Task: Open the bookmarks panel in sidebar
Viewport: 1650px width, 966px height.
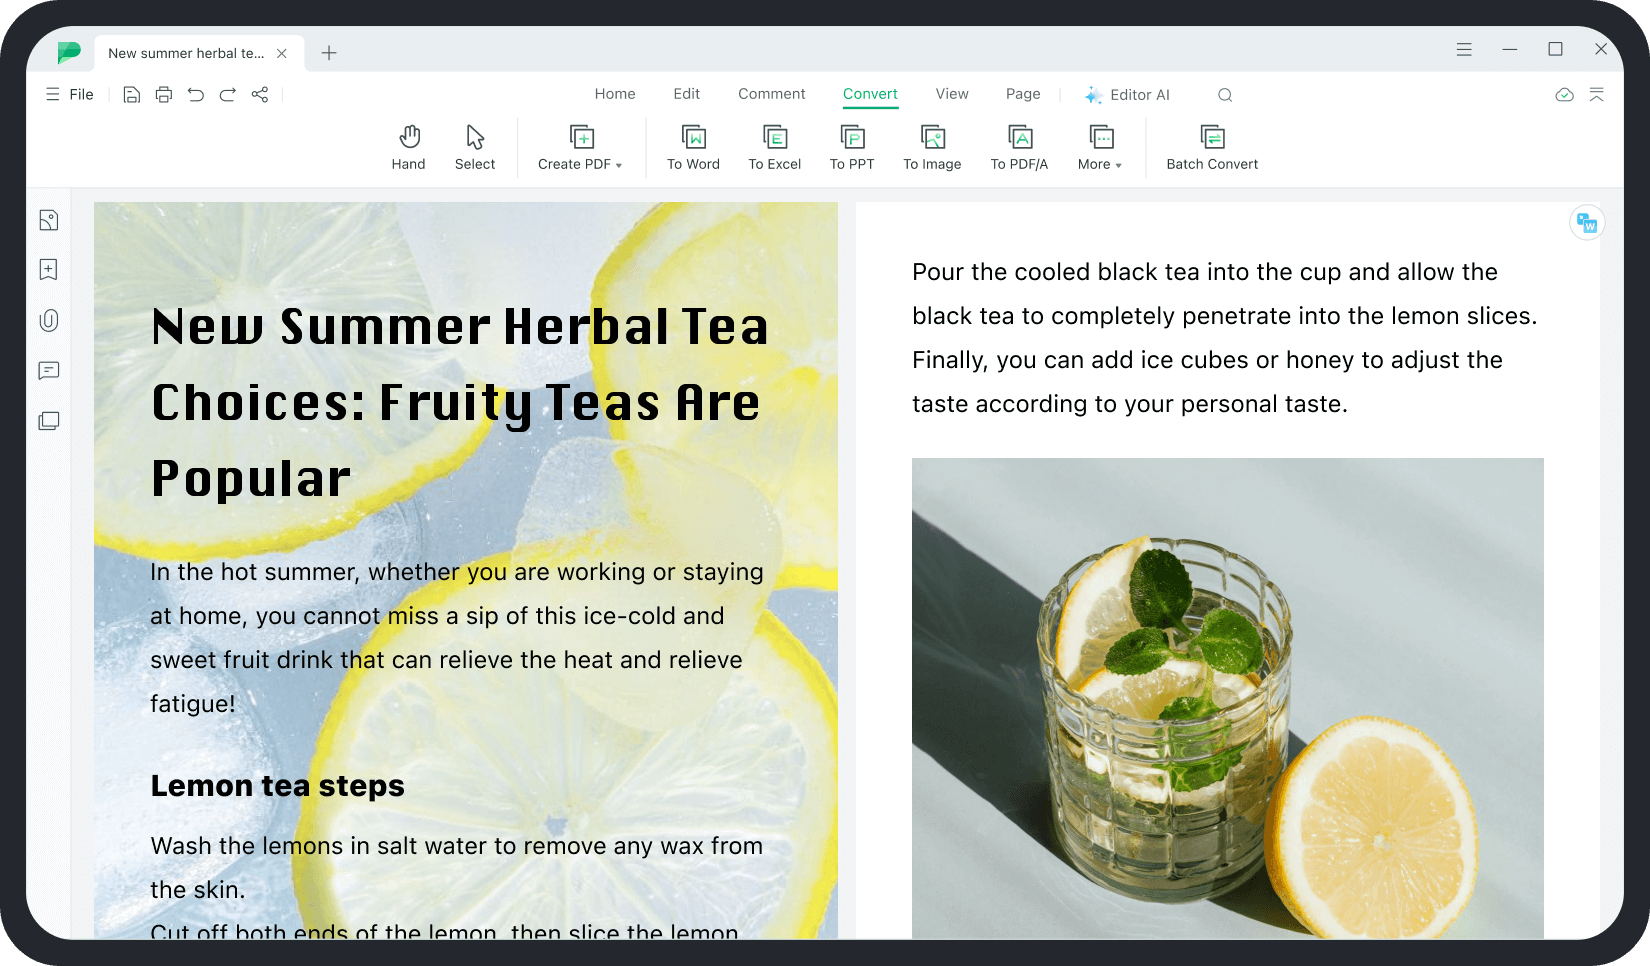Action: (49, 270)
